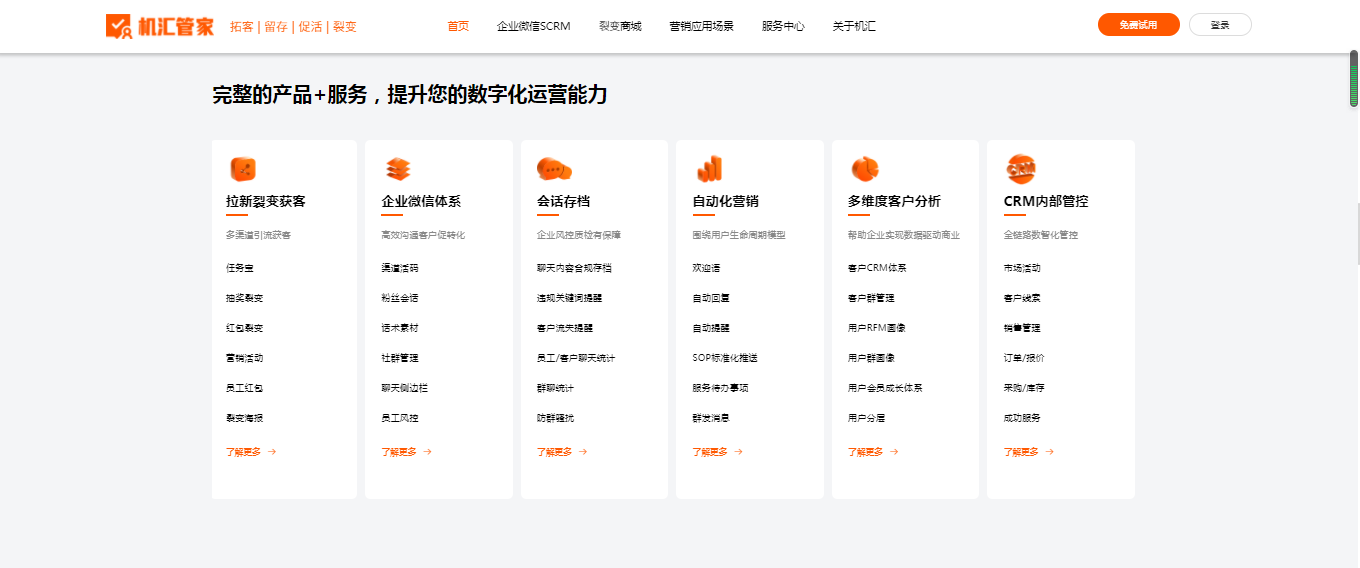Go to 裂变商城 in navigation
This screenshot has height=568, width=1360.
click(x=620, y=26)
